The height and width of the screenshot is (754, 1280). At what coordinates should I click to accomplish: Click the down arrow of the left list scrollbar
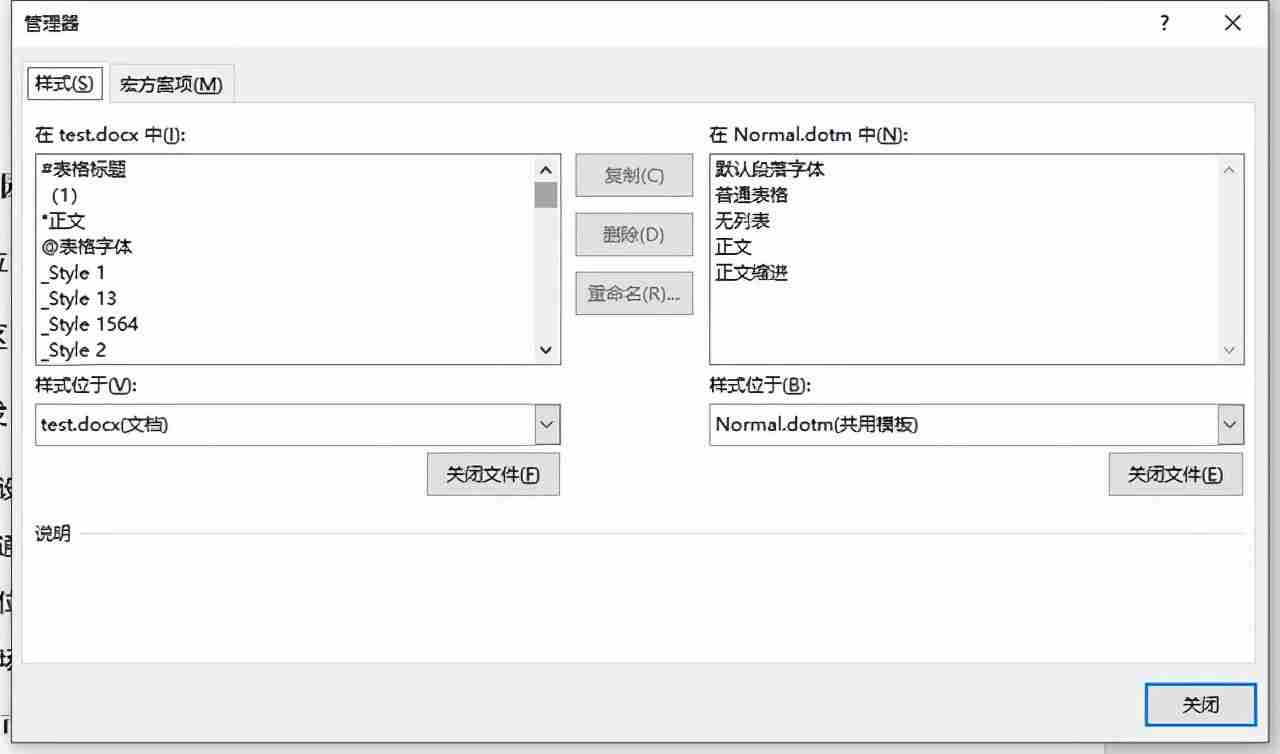pos(546,351)
